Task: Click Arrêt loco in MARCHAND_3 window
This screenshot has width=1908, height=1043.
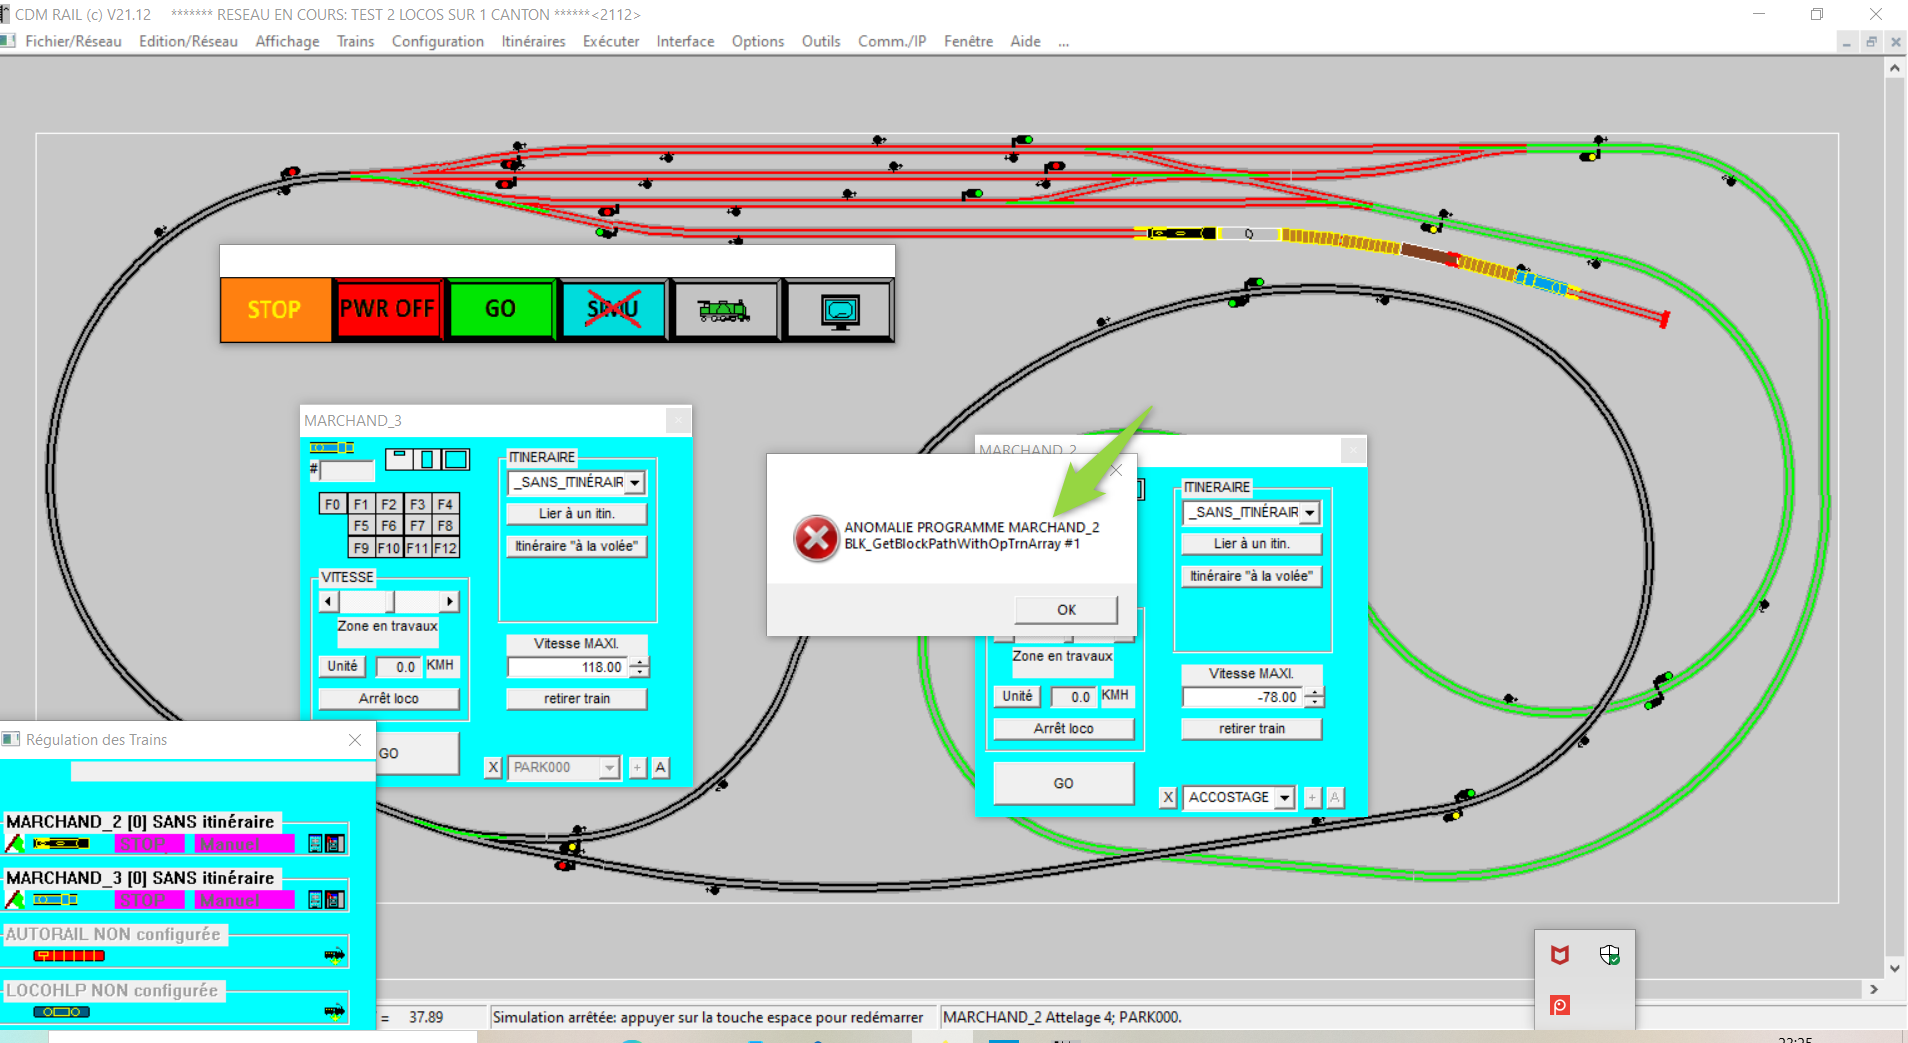Action: pyautogui.click(x=389, y=698)
